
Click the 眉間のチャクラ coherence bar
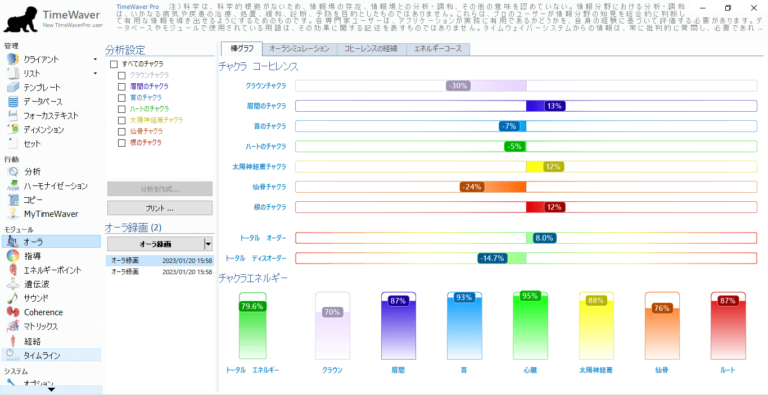click(526, 106)
